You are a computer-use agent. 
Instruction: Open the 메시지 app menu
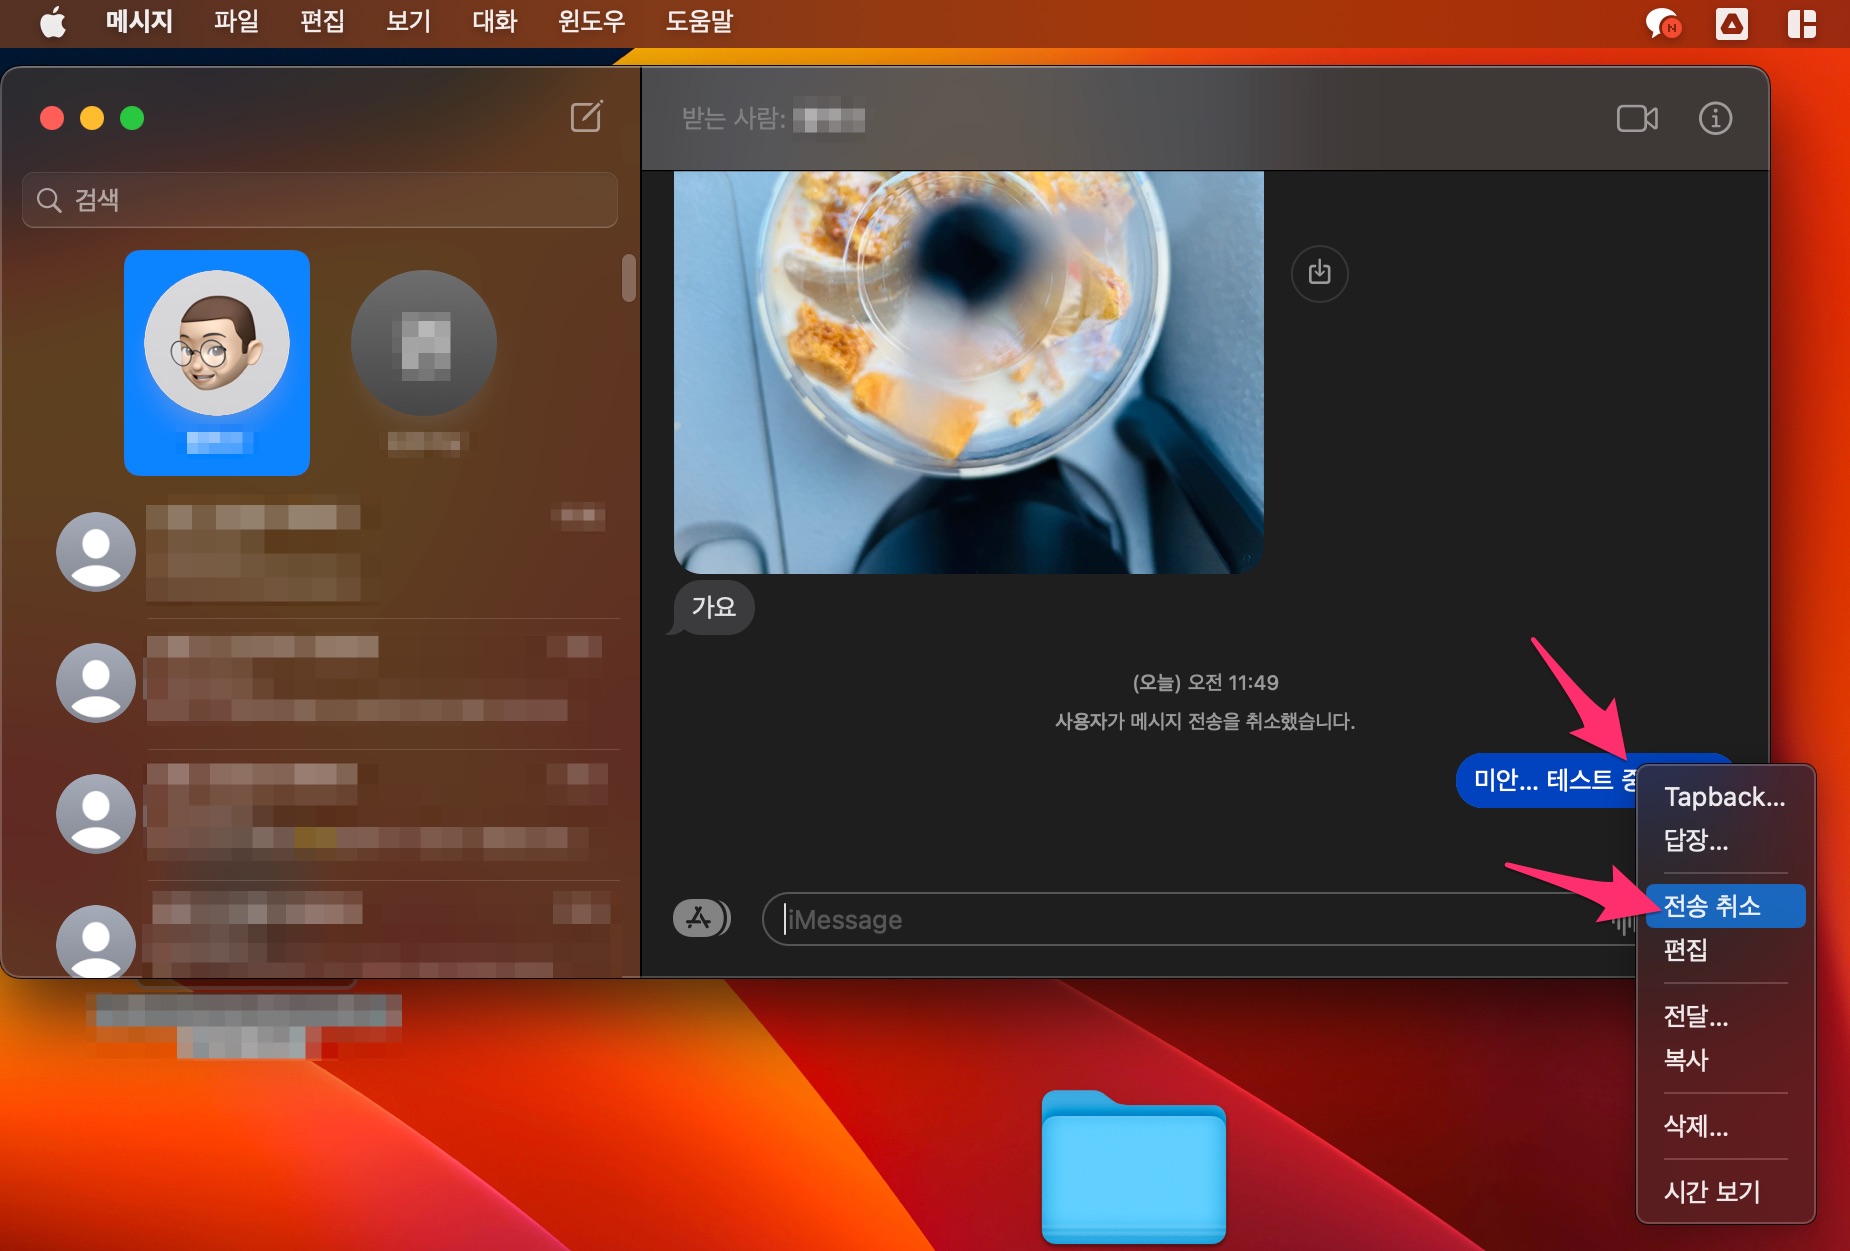click(x=139, y=22)
